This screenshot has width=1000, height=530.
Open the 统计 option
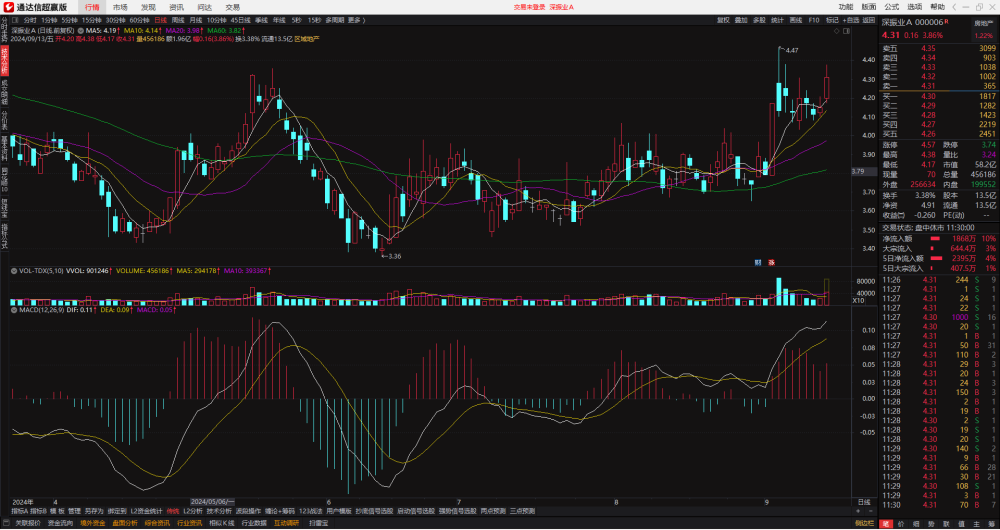[x=777, y=20]
